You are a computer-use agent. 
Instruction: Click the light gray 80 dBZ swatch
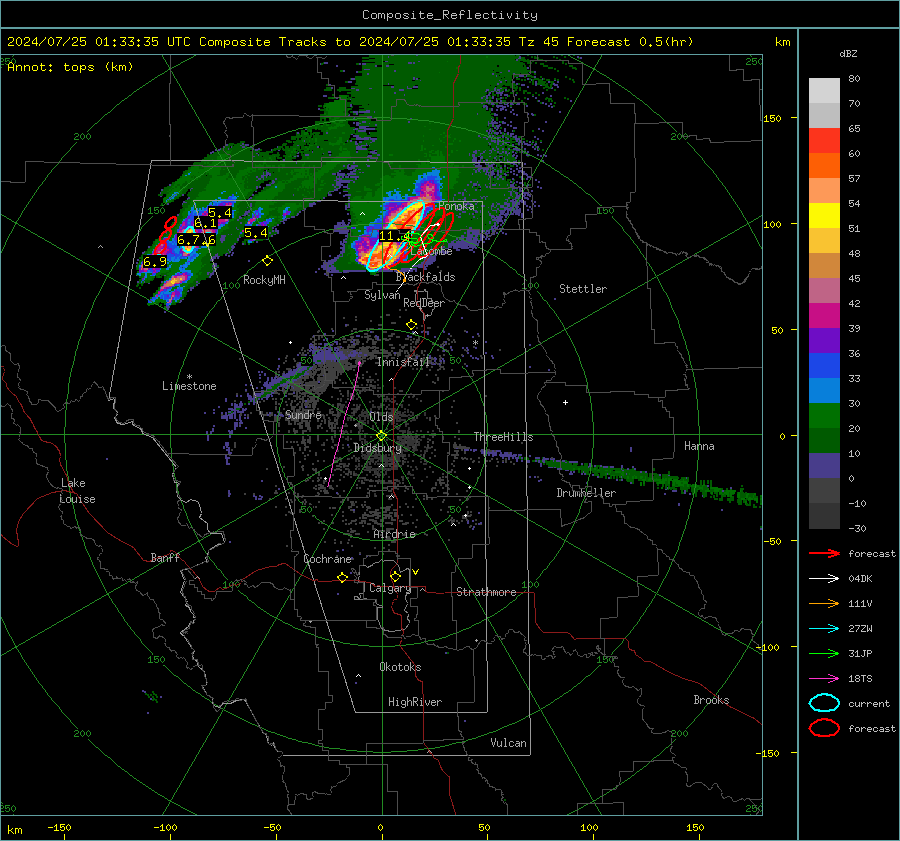[x=824, y=90]
